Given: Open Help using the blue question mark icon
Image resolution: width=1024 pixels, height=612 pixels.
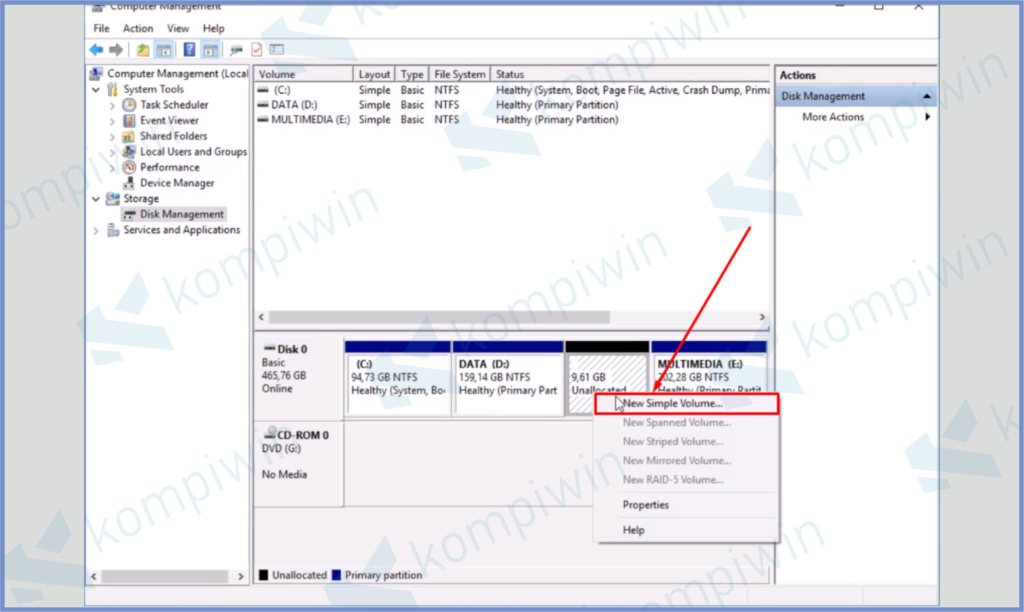Looking at the screenshot, I should 190,49.
